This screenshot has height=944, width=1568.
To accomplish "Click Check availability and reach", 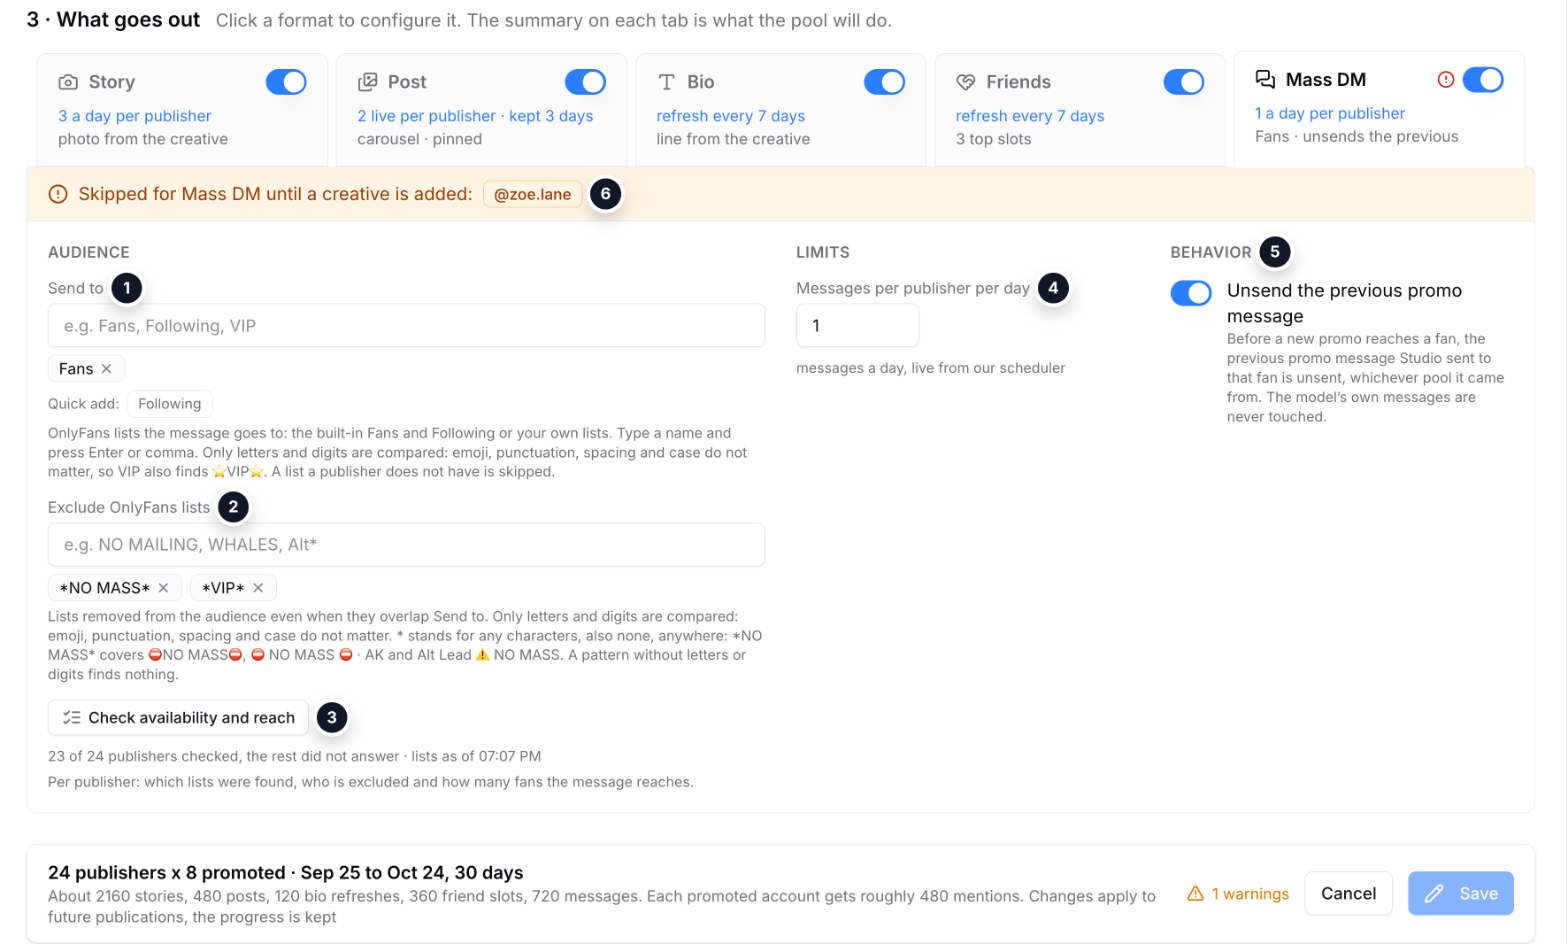I will 178,718.
